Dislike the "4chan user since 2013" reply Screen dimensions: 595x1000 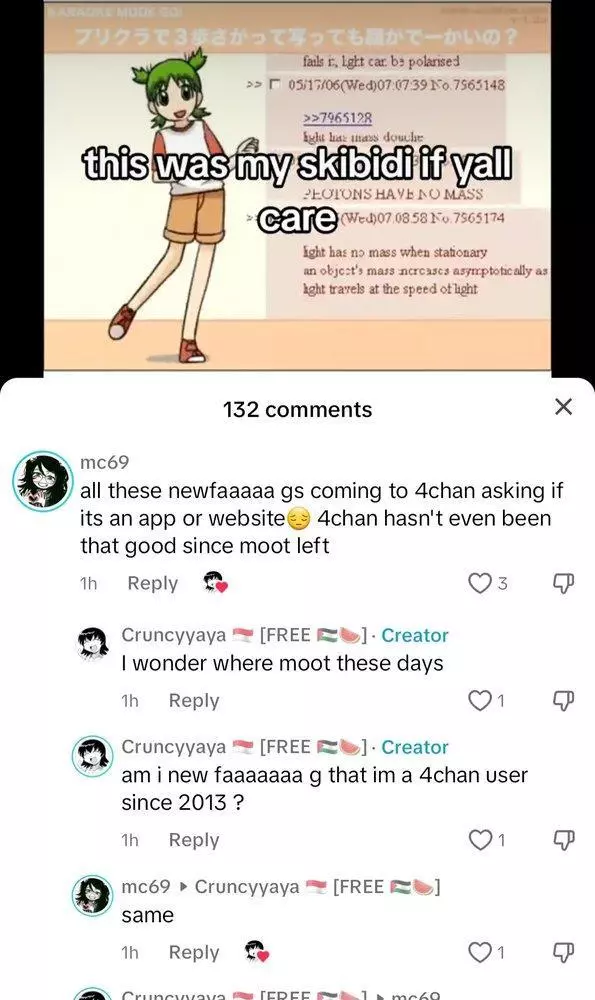tap(563, 840)
